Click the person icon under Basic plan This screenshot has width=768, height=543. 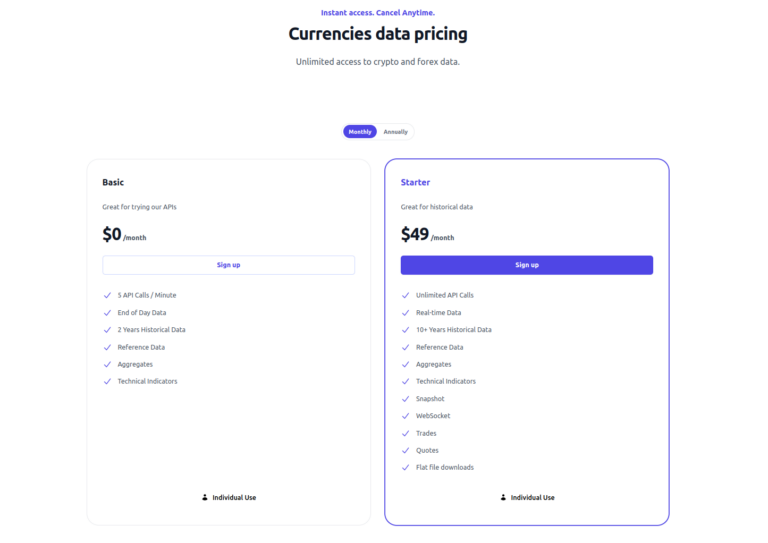(x=205, y=497)
